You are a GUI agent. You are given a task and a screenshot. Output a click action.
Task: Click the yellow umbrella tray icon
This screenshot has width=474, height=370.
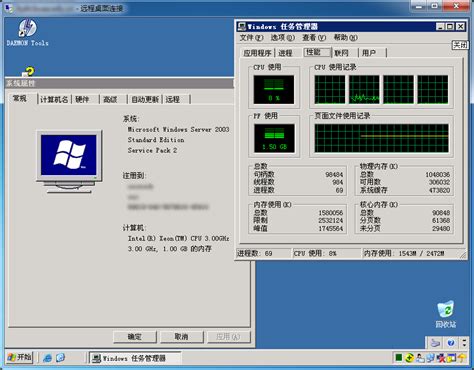[x=462, y=358]
